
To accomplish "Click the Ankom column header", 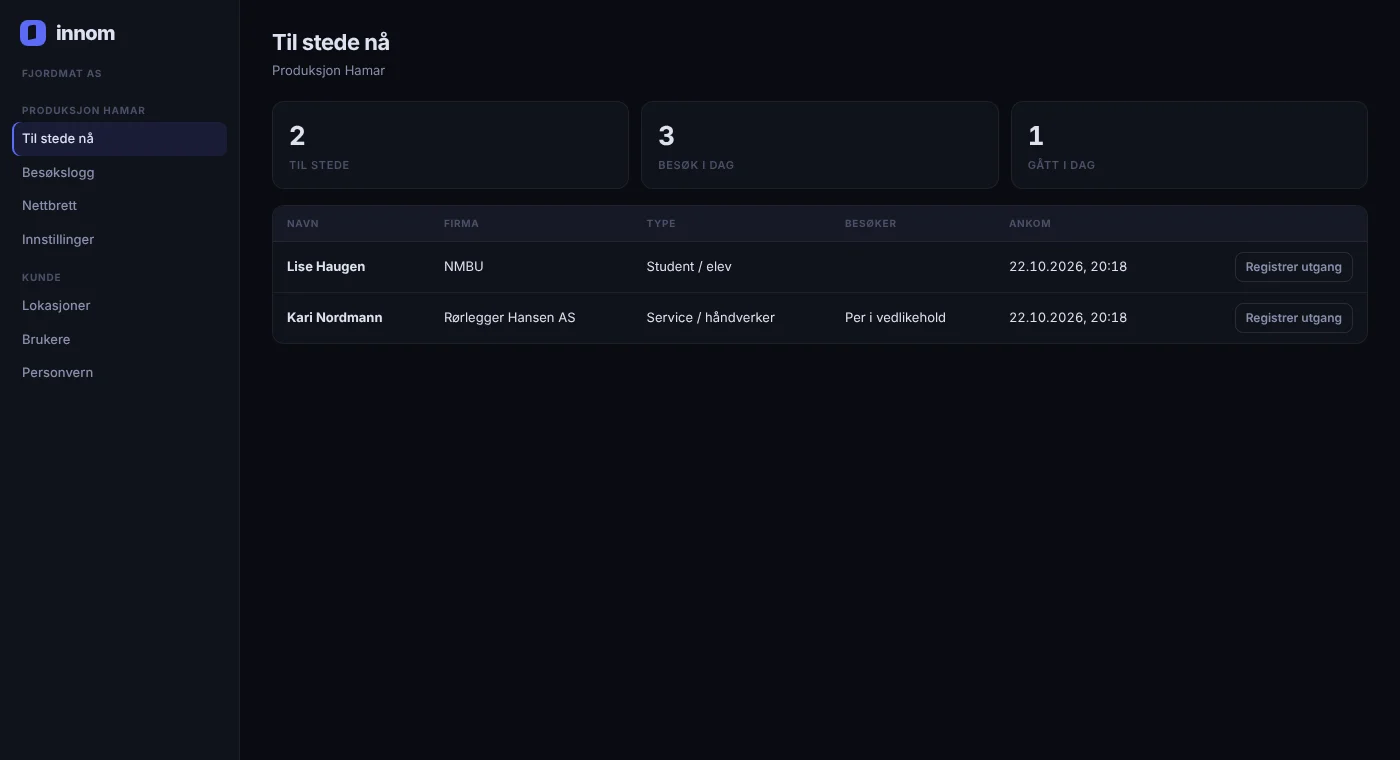I will 1030,224.
